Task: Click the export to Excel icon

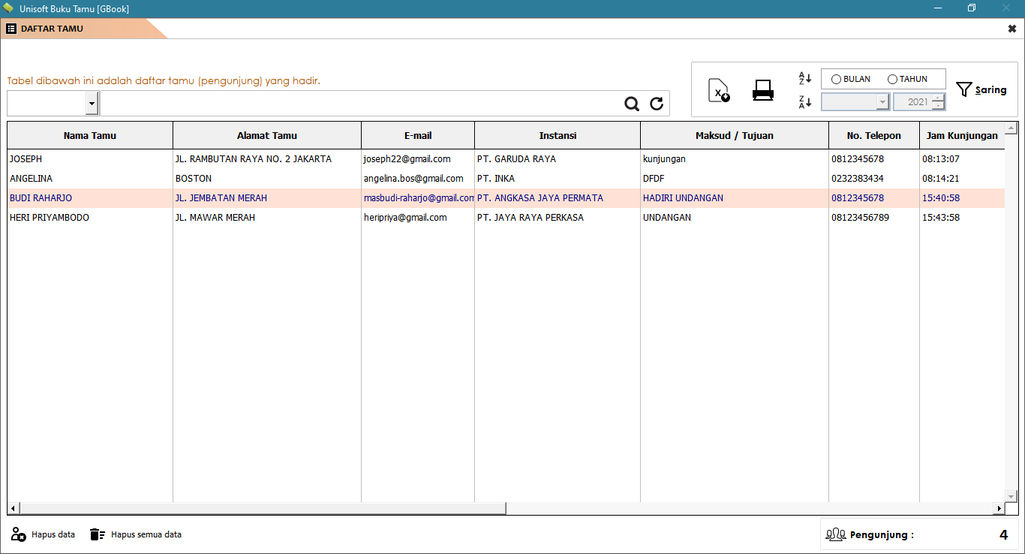Action: [719, 91]
